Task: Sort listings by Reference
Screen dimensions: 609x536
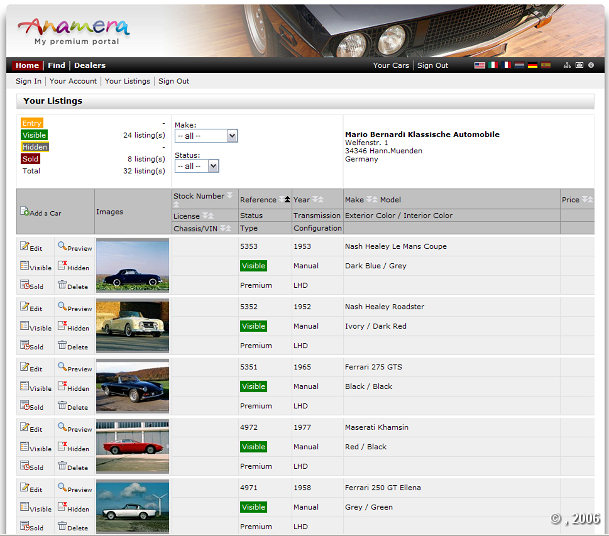Action: (x=284, y=199)
